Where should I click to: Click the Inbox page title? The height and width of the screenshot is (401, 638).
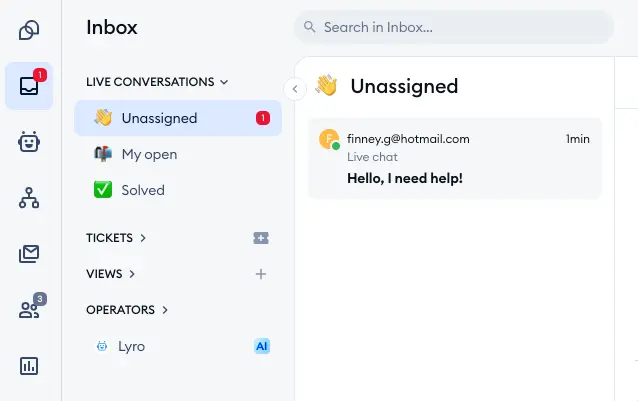[112, 27]
